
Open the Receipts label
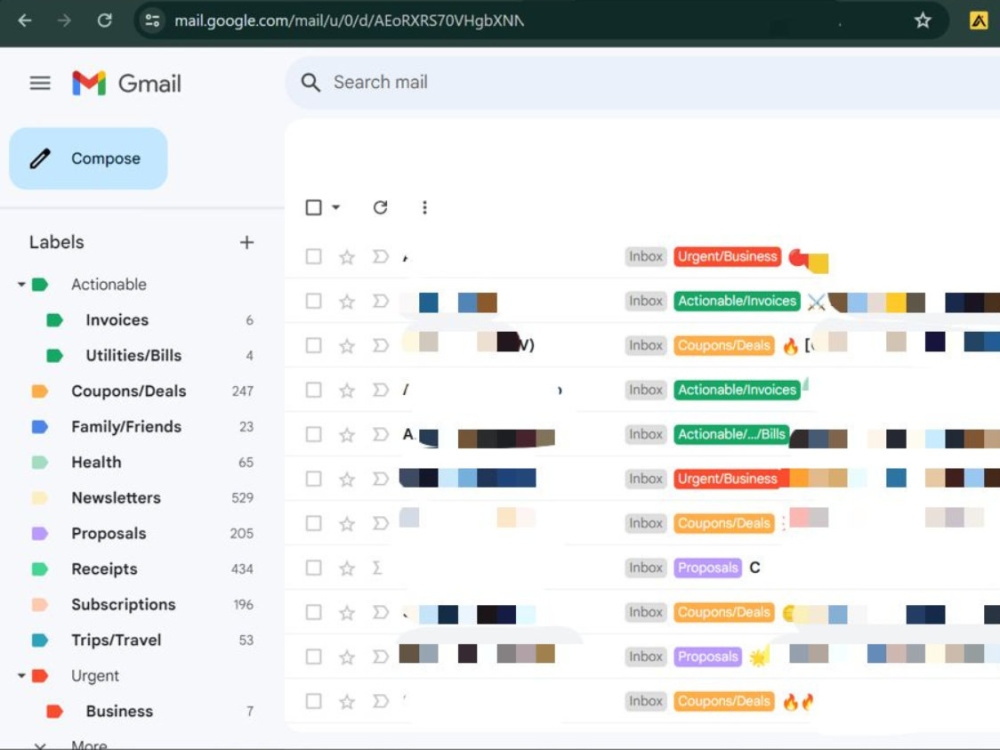104,569
